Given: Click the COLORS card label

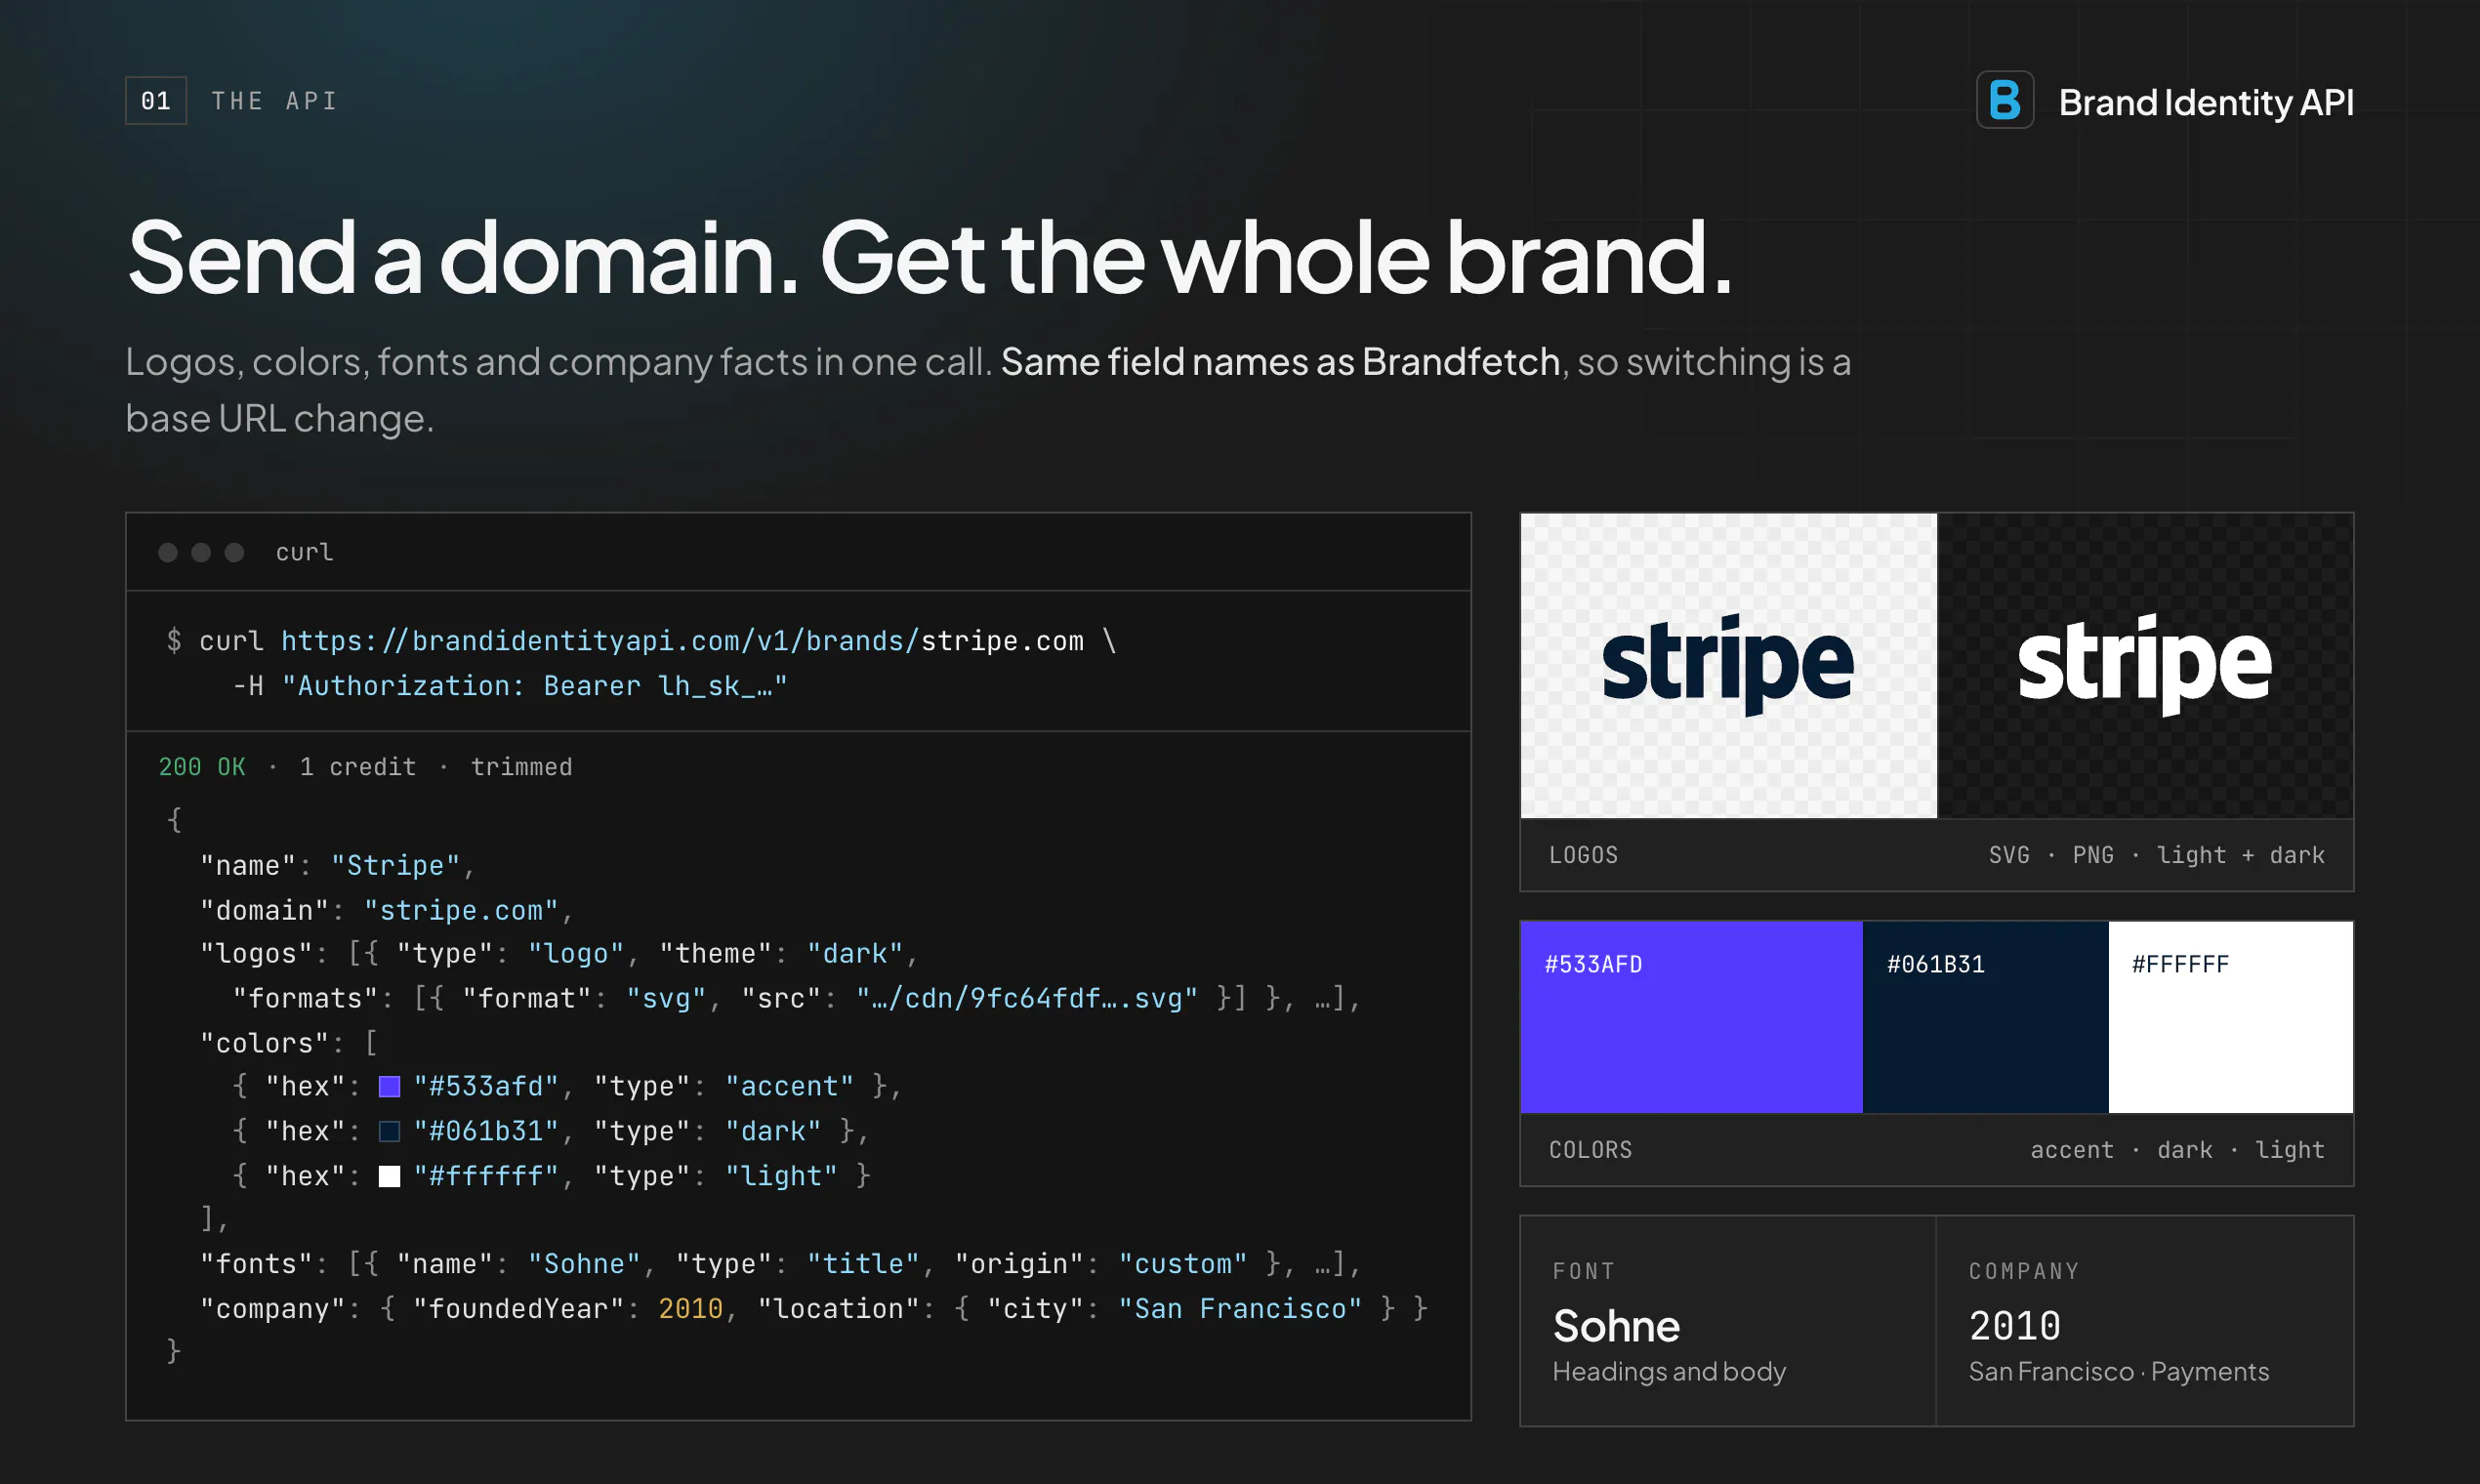Looking at the screenshot, I should 1590,1150.
